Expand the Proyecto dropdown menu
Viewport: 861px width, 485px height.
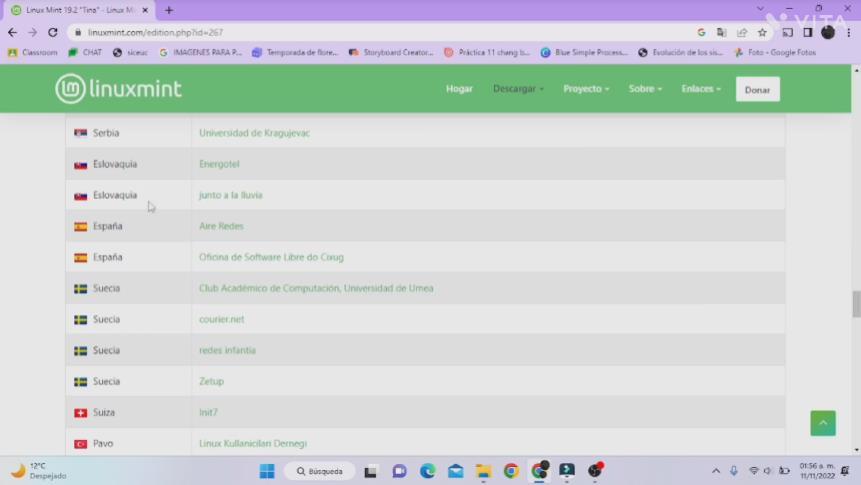coord(586,89)
